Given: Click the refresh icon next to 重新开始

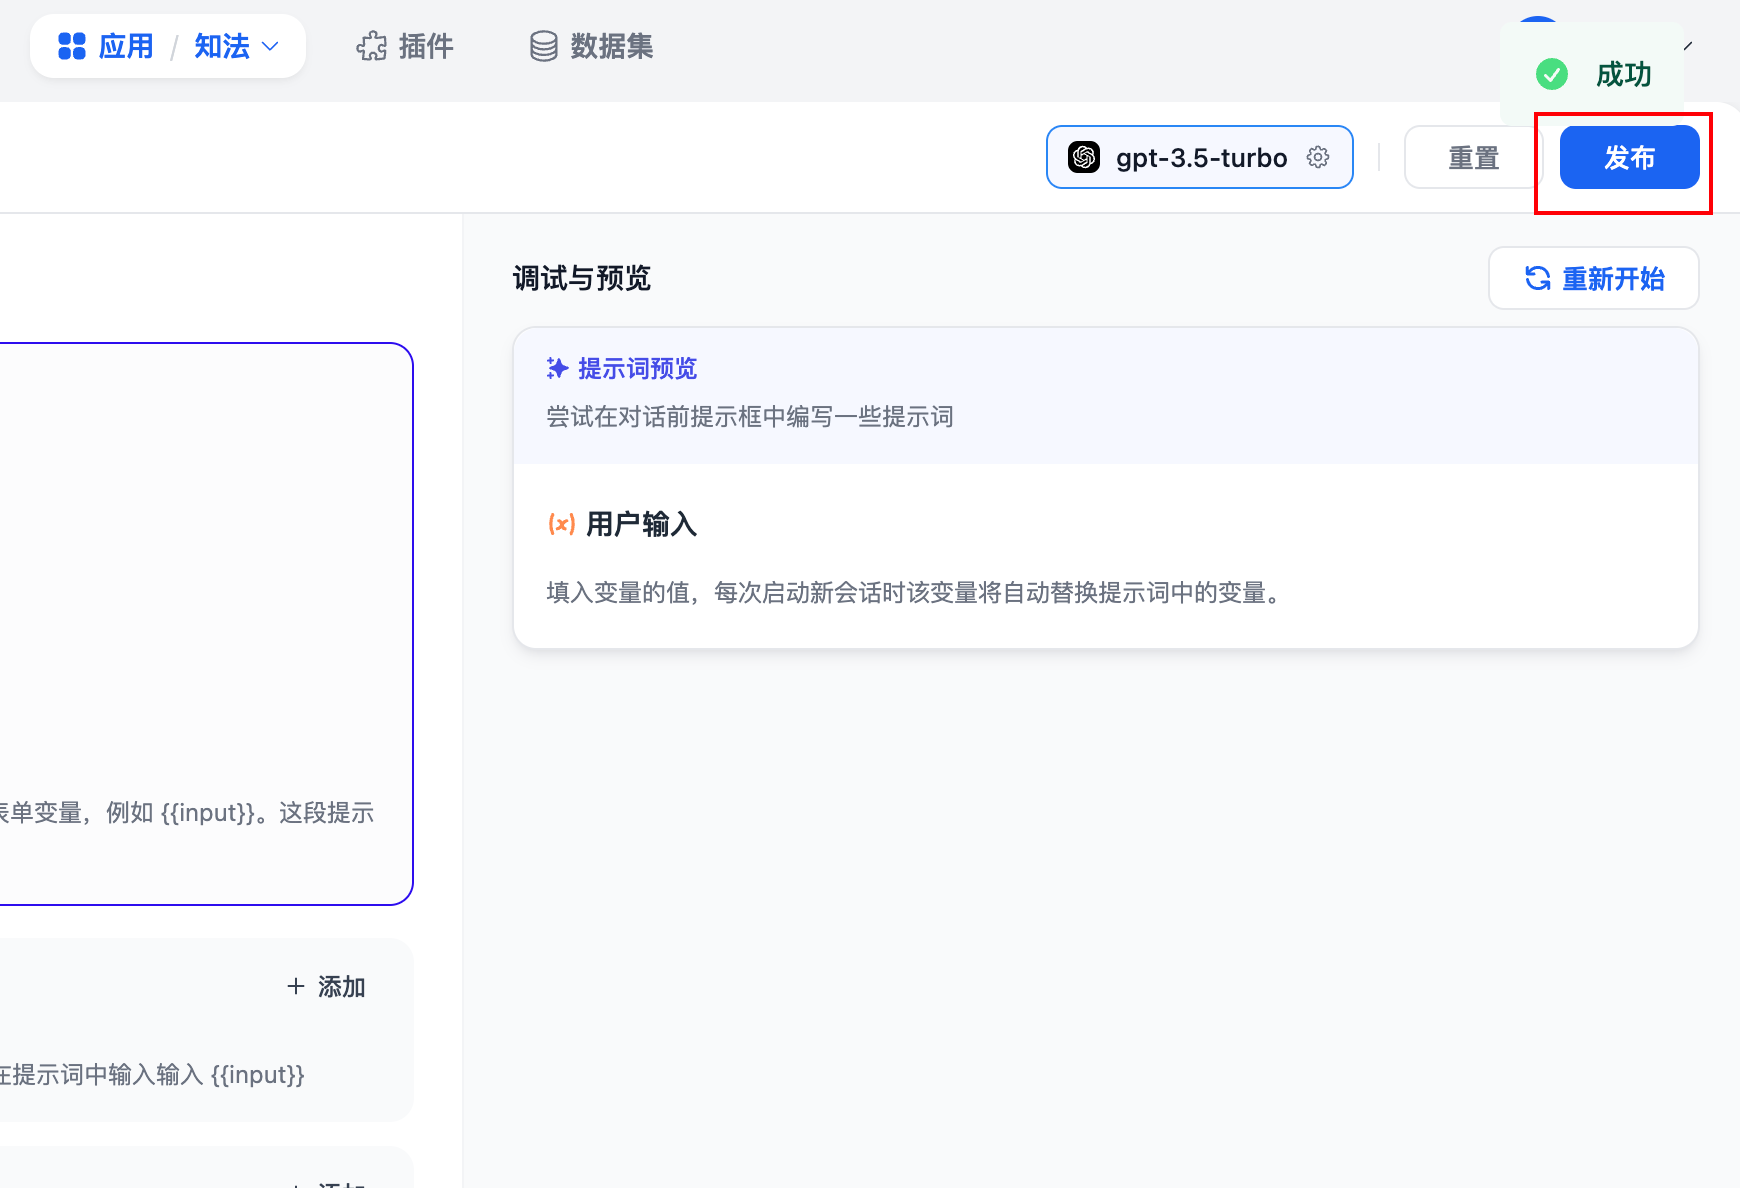Looking at the screenshot, I should pos(1537,278).
